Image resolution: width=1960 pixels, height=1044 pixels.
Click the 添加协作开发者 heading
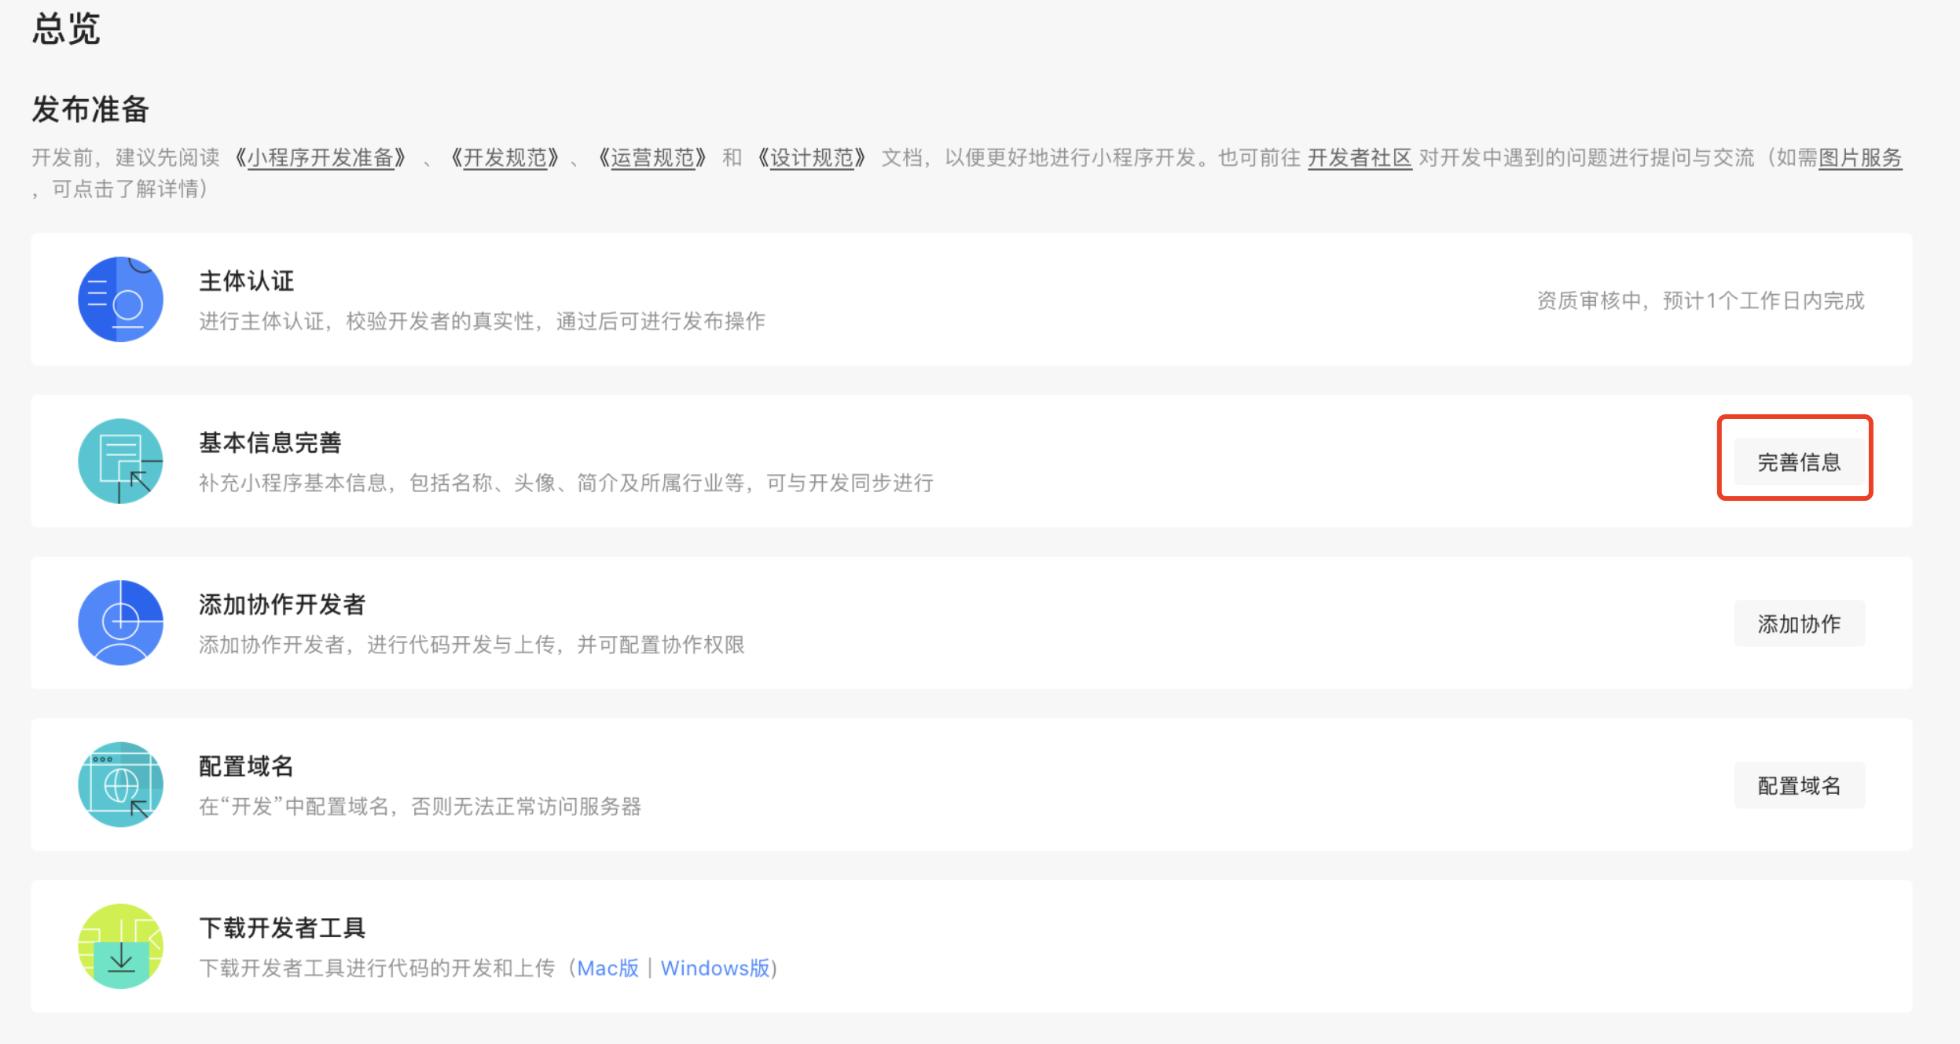click(282, 605)
